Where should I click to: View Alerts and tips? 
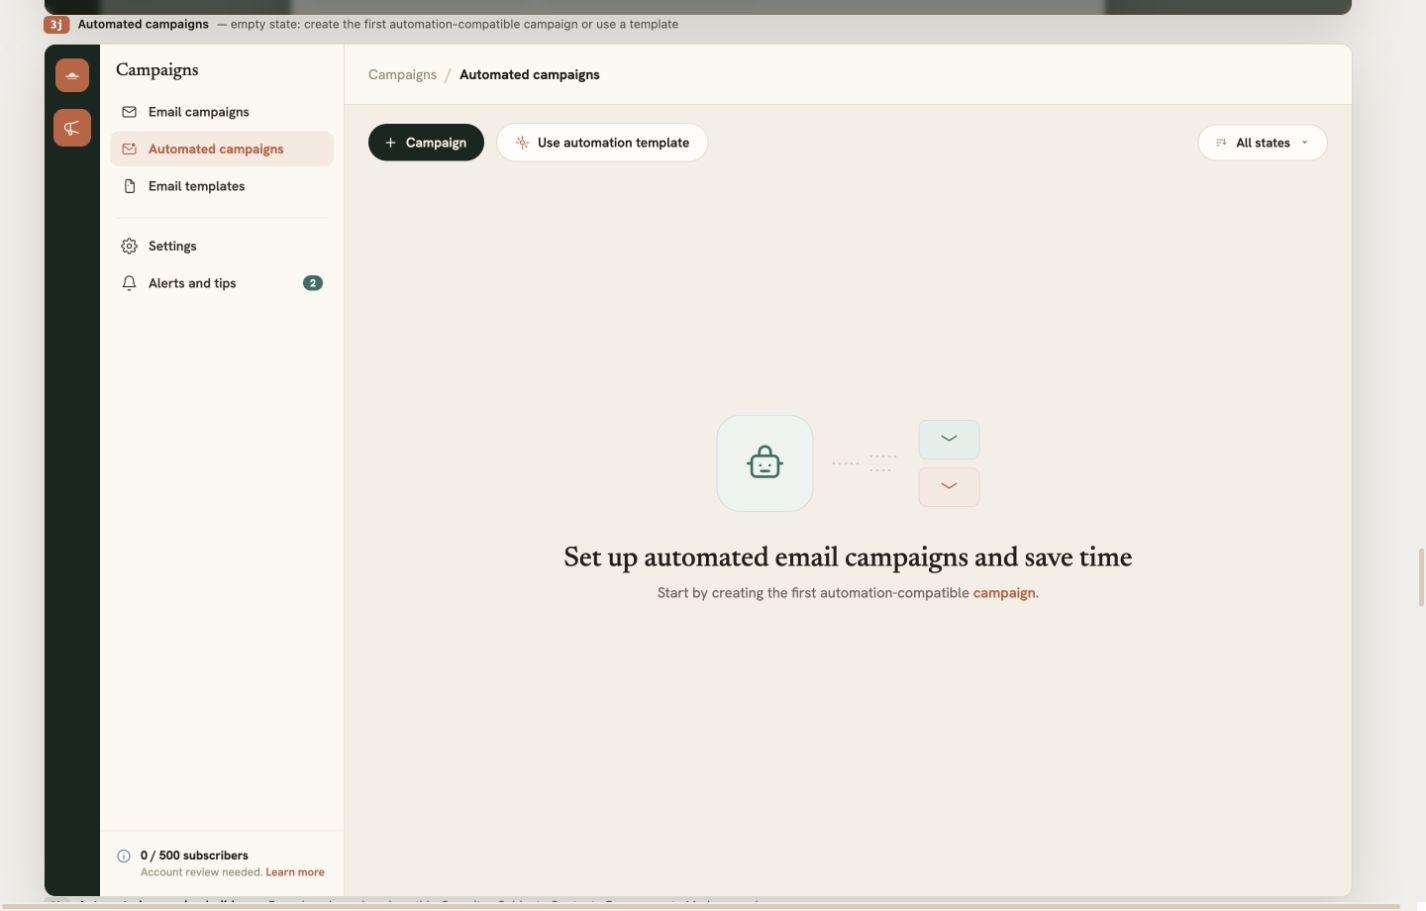222,283
